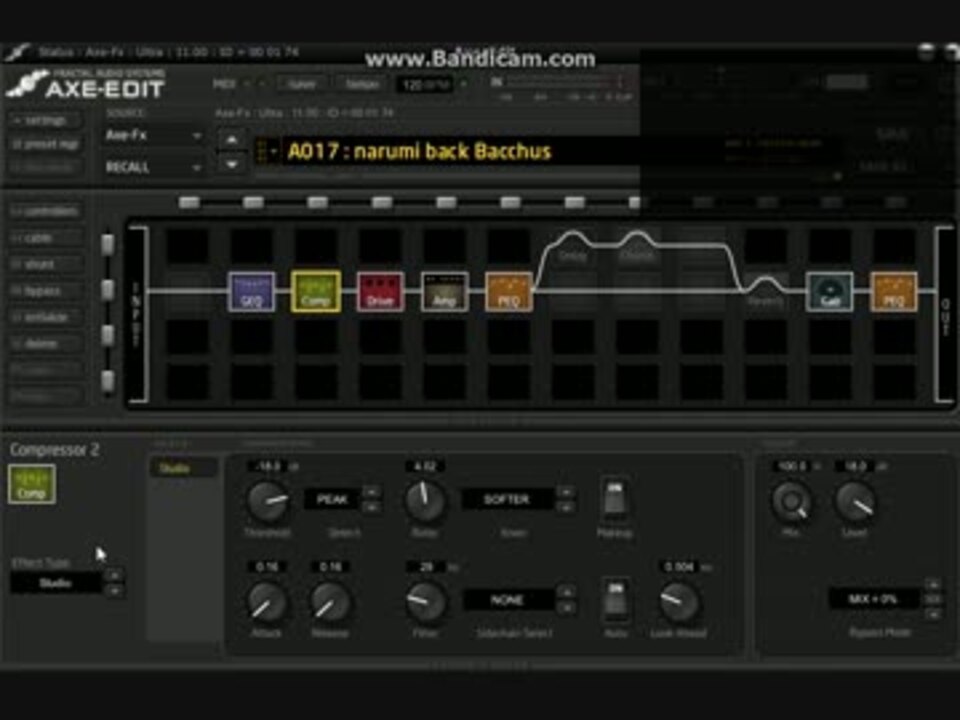Click the Level knob
960x720 pixels.
coord(855,501)
